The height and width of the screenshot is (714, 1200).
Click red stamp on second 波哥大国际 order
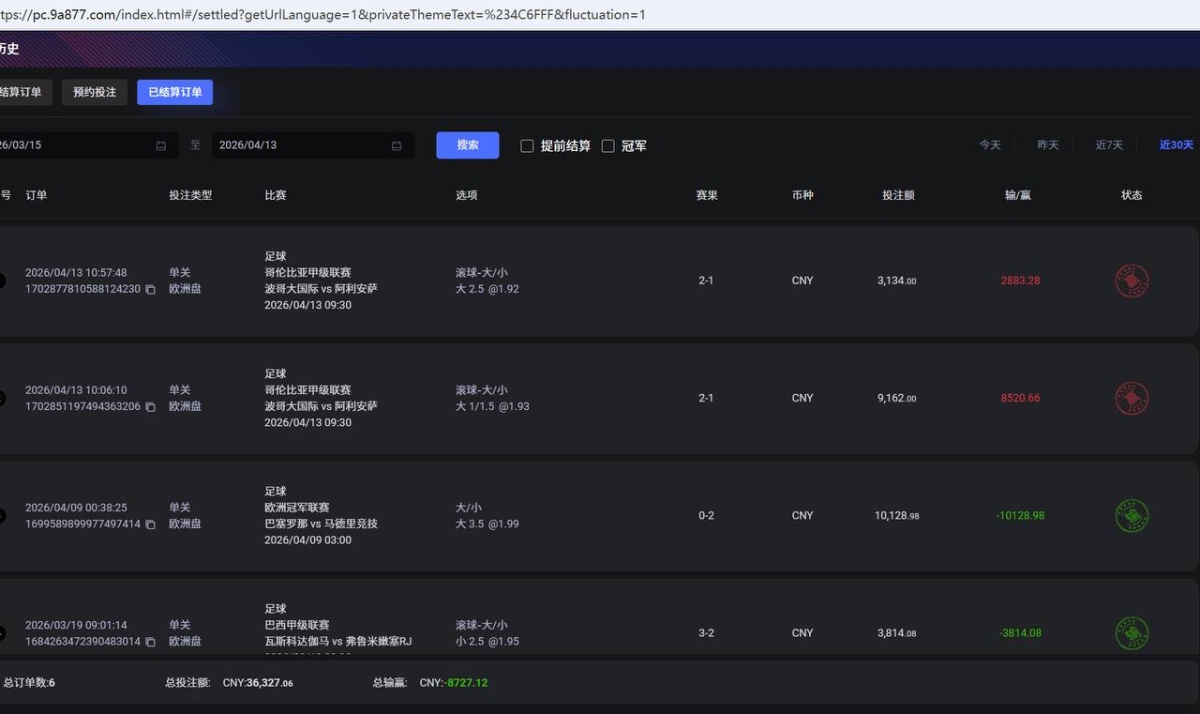click(x=1134, y=397)
